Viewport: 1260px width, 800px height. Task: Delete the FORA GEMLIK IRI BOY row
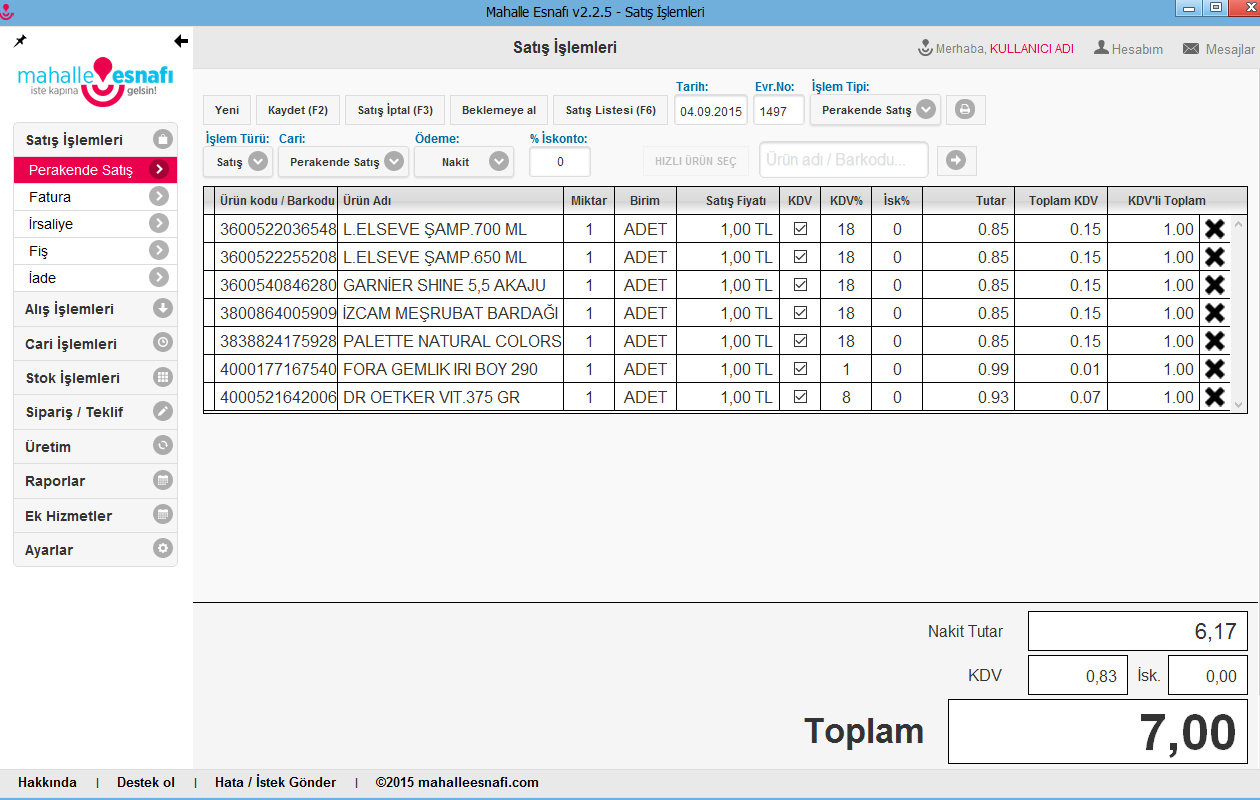point(1215,369)
